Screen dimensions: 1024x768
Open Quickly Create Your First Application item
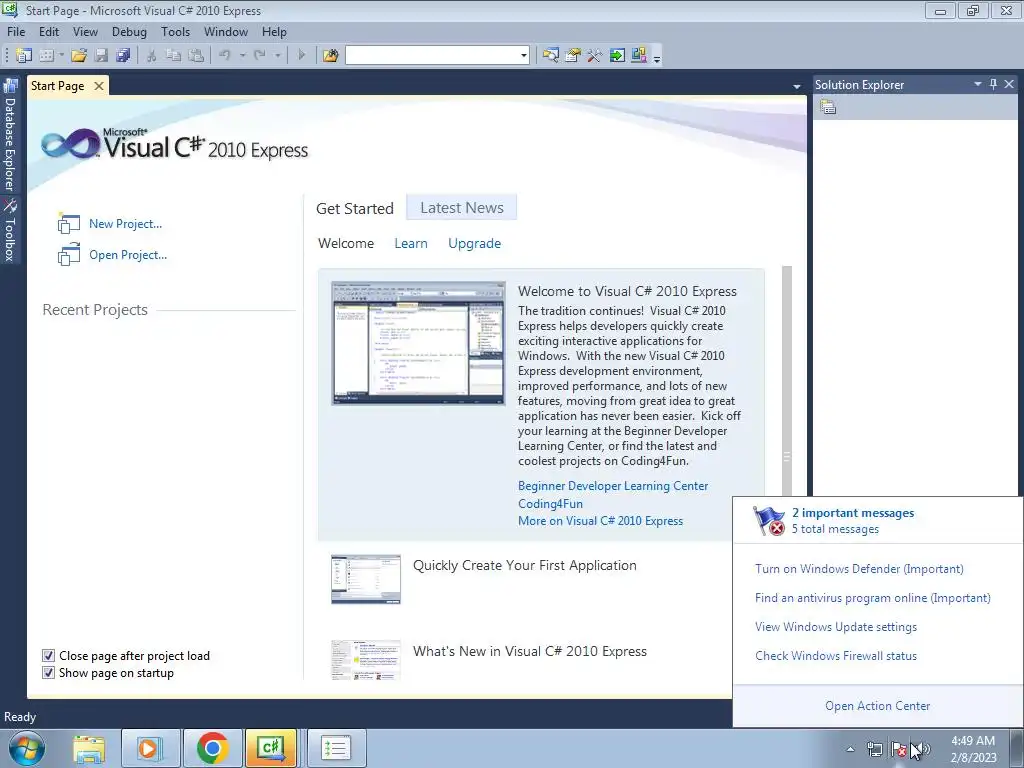click(524, 566)
